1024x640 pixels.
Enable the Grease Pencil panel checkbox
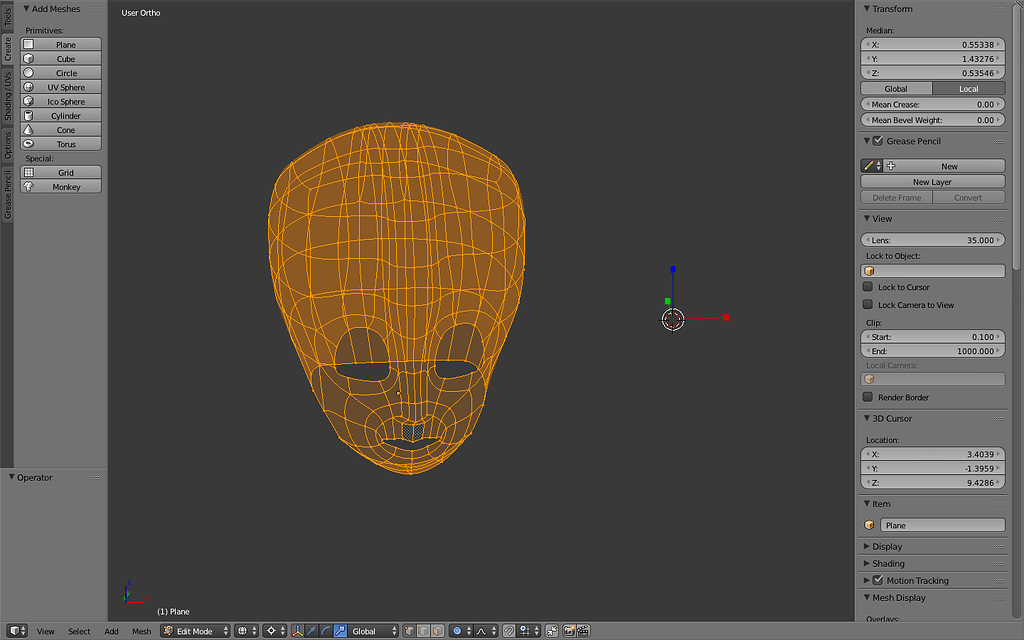878,141
